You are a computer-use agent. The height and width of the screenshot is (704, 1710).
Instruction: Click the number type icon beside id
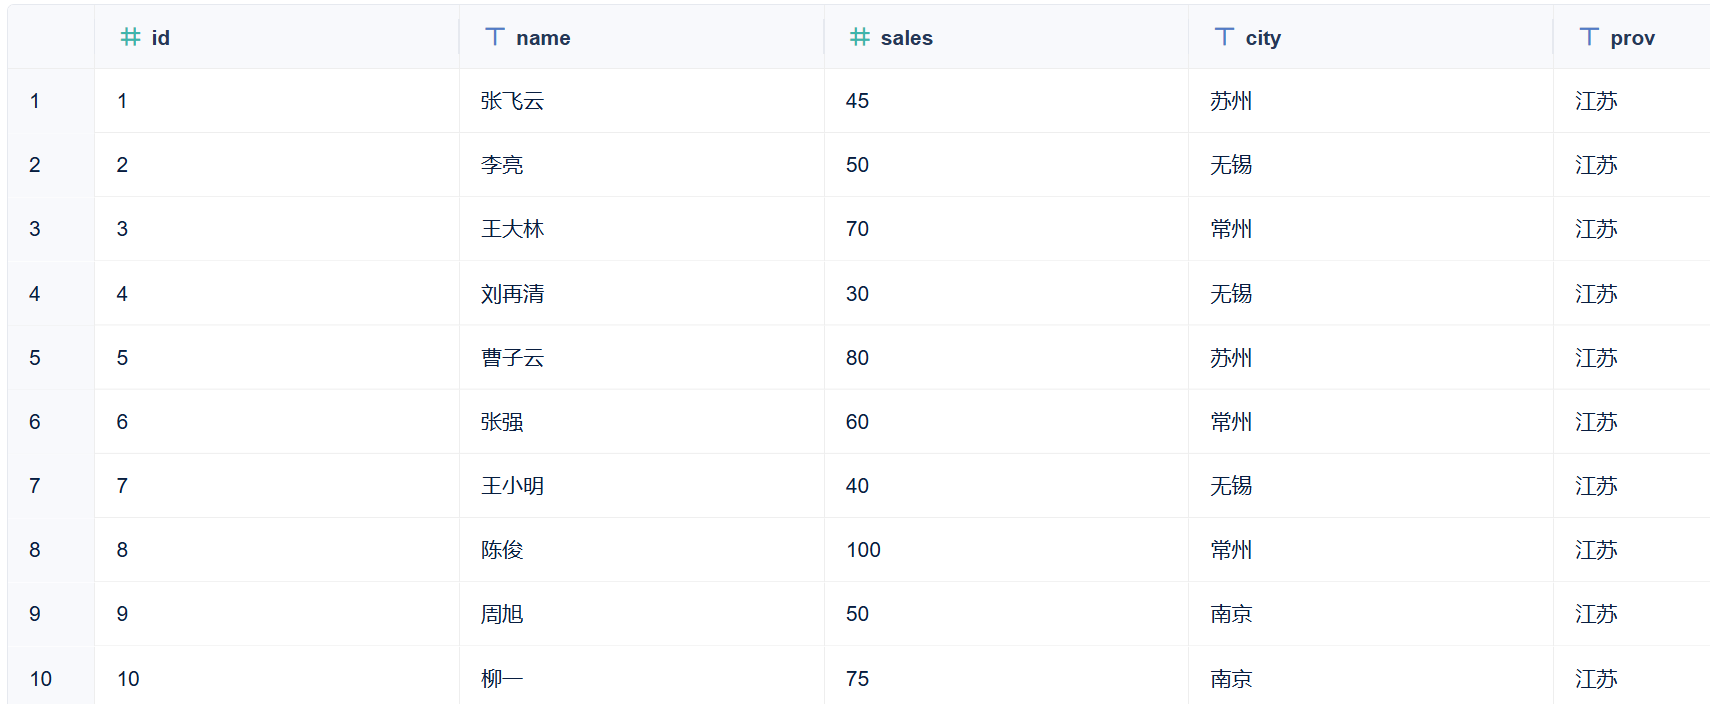[x=130, y=37]
